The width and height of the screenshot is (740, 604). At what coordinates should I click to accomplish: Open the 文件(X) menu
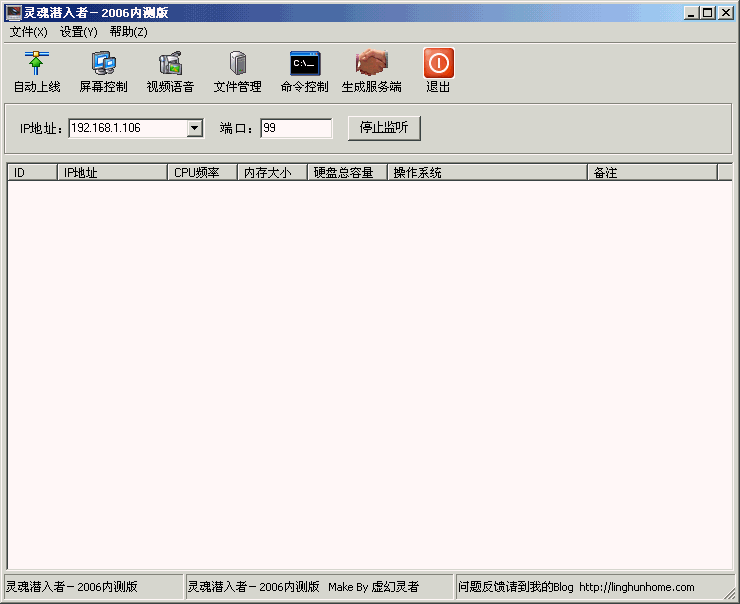tap(28, 32)
